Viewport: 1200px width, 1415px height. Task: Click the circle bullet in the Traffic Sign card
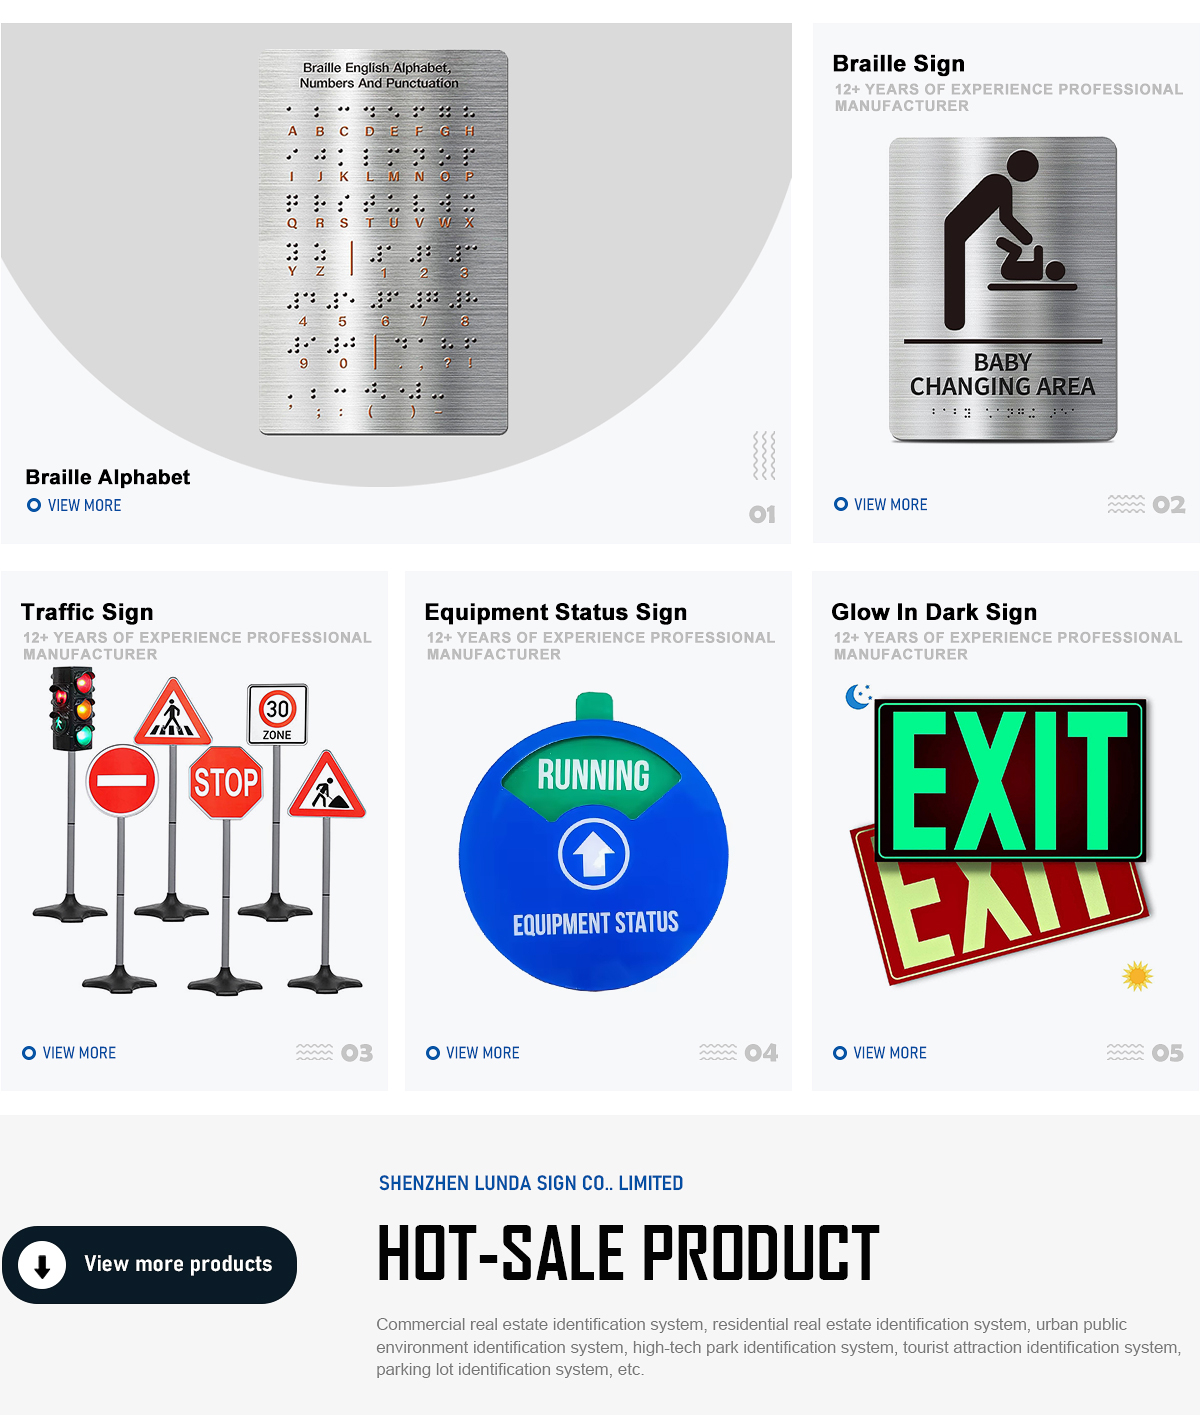coord(29,1053)
